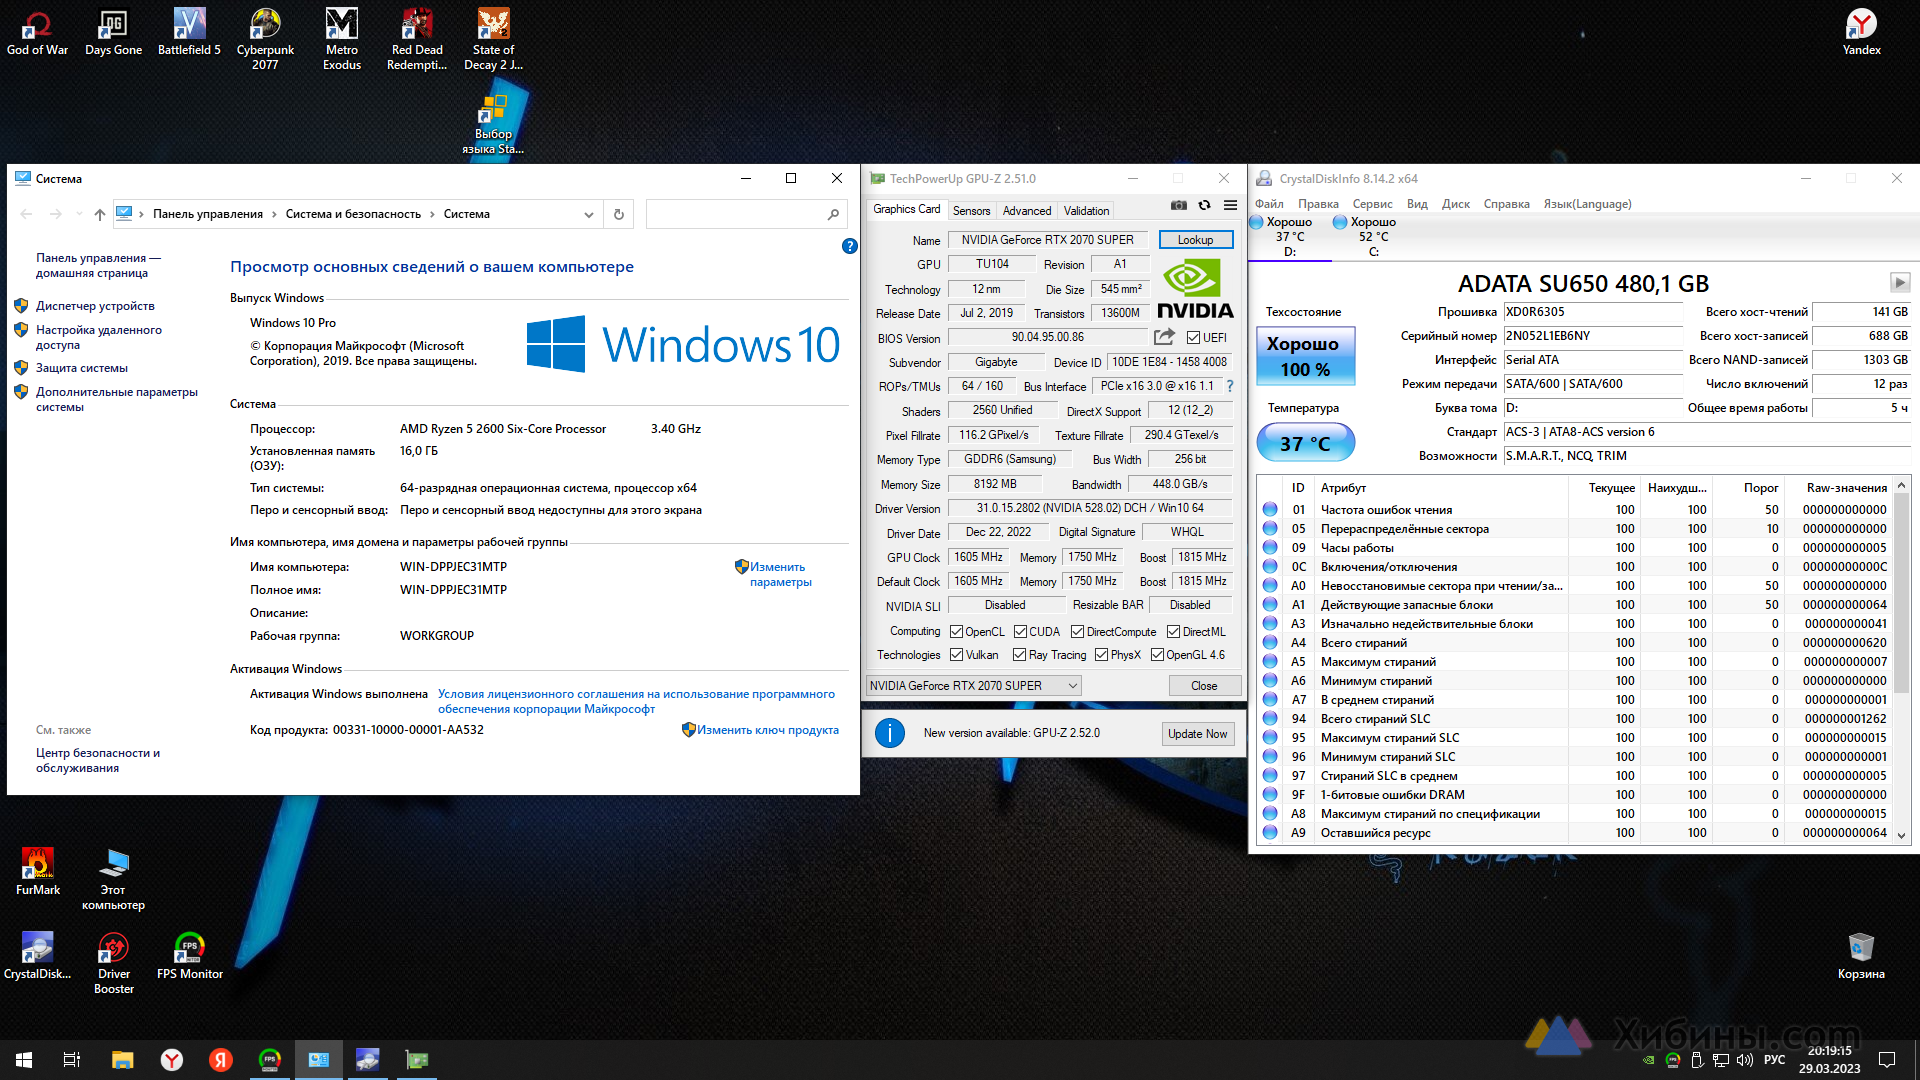
Task: Open File Explorer from taskbar
Action: pos(122,1060)
